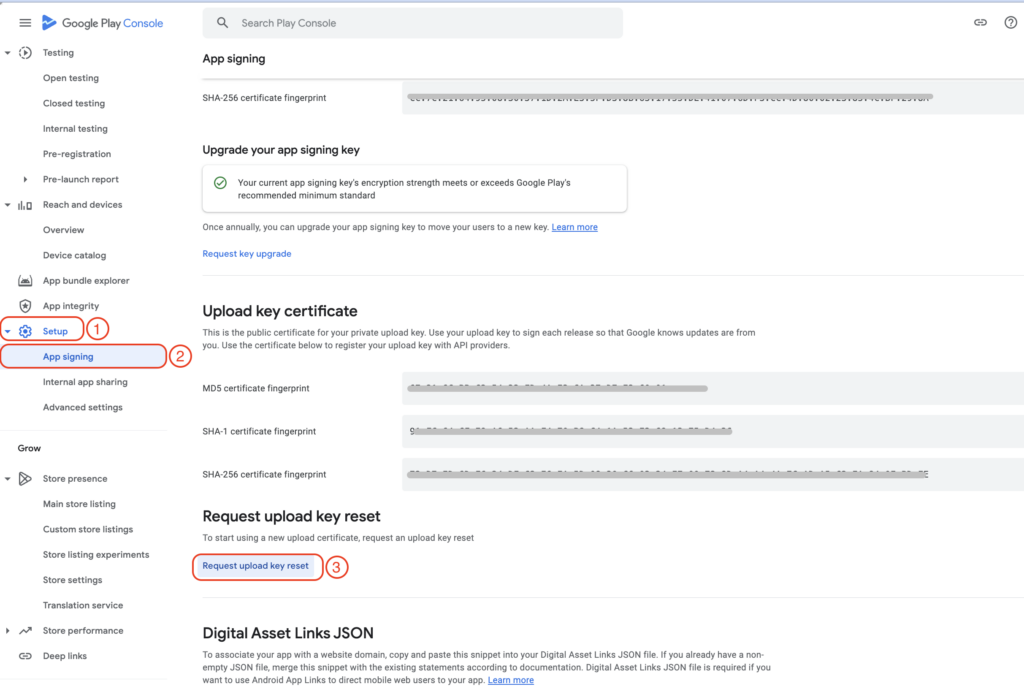This screenshot has height=689, width=1024.
Task: Click the App bundle explorer icon
Action: [x=25, y=281]
